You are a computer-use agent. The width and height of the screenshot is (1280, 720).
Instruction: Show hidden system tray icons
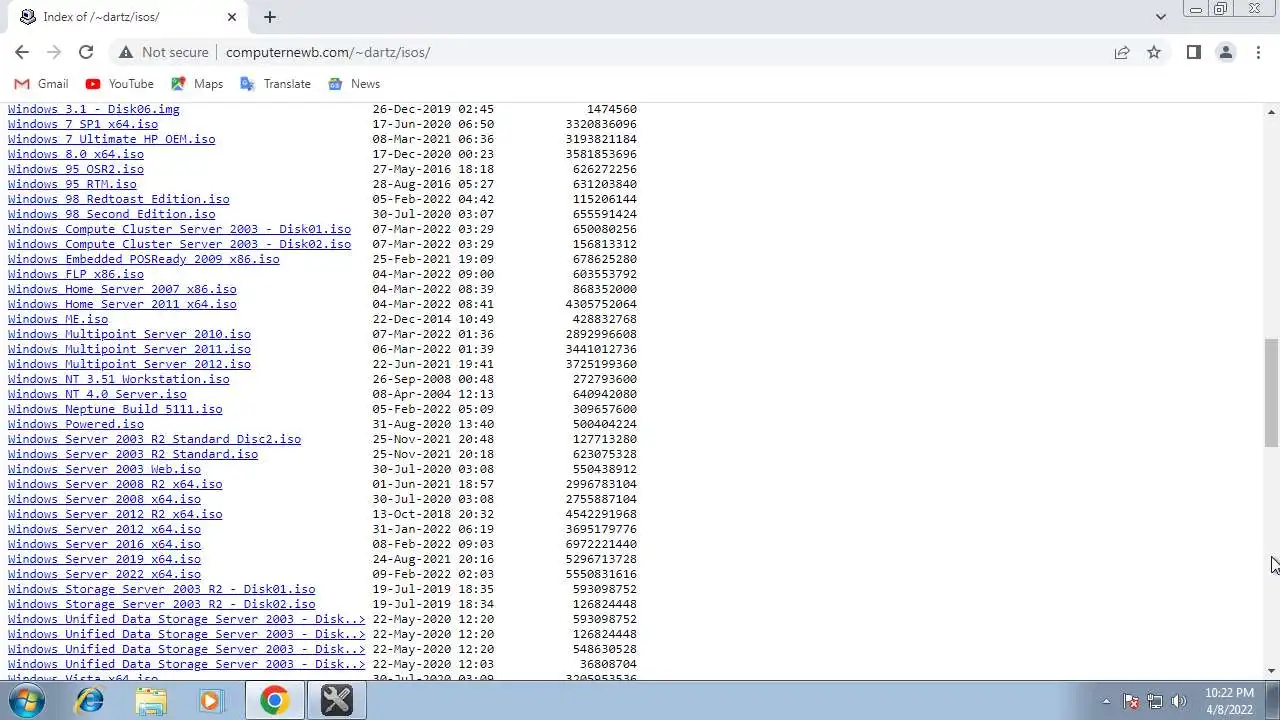[1106, 701]
